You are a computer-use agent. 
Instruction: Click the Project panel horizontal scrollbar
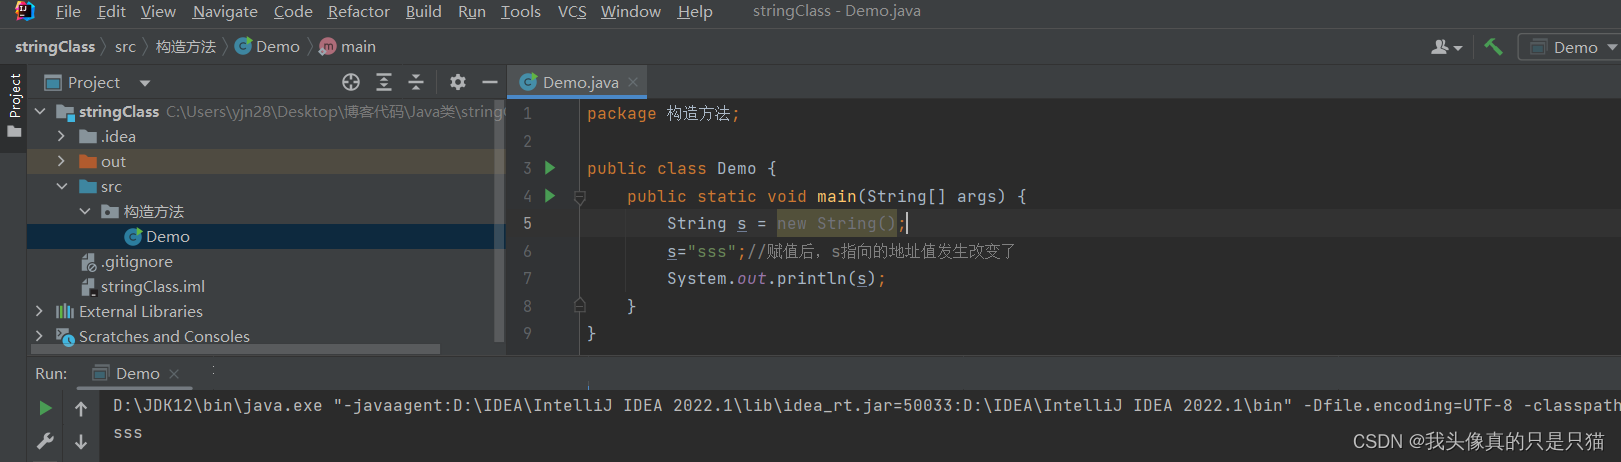[x=236, y=349]
